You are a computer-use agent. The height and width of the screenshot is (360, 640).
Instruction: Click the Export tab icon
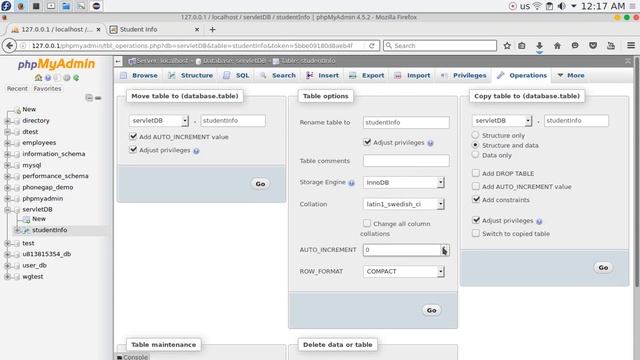[353, 76]
